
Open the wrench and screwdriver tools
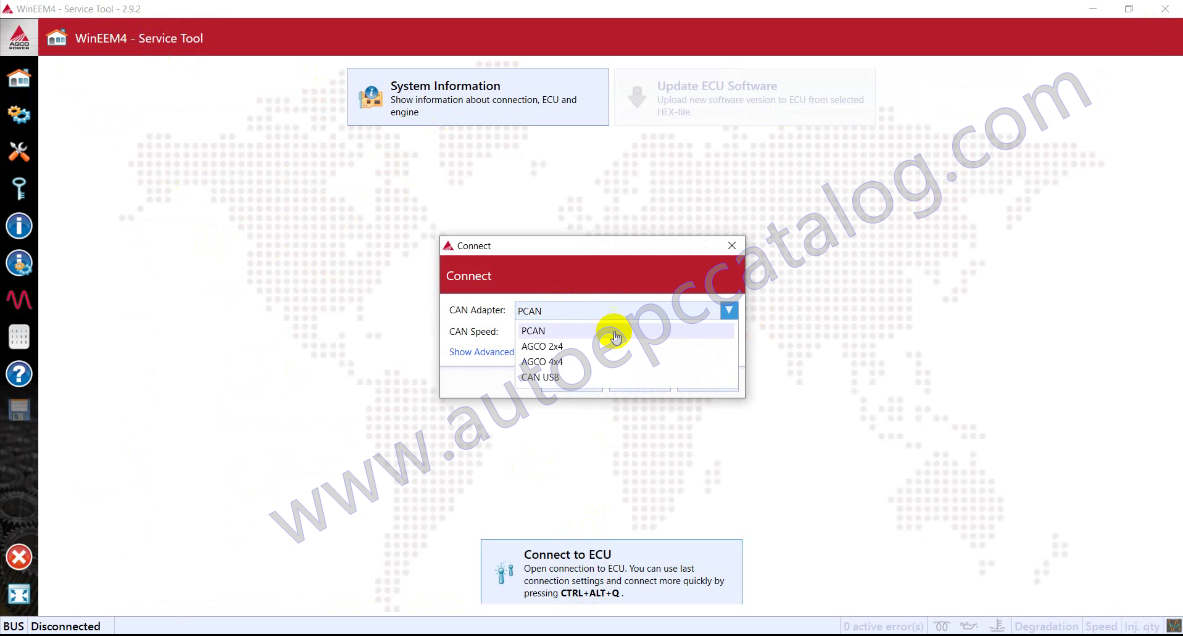pos(19,152)
